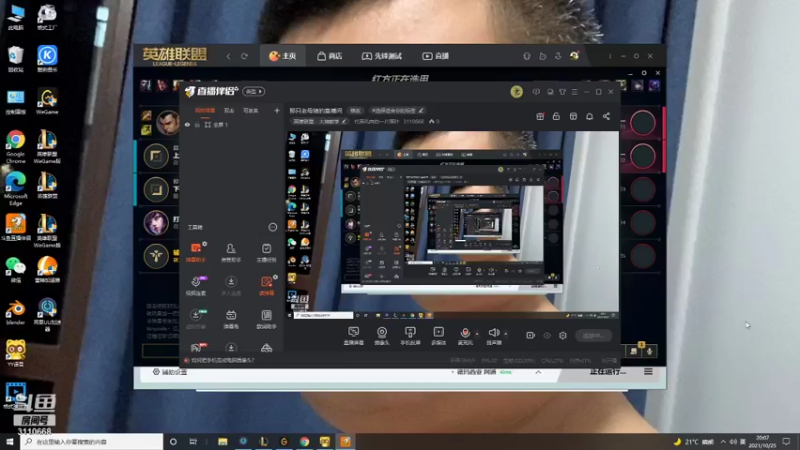Add a new scene with plus button
Screen dimensions: 800x450
tap(277, 111)
